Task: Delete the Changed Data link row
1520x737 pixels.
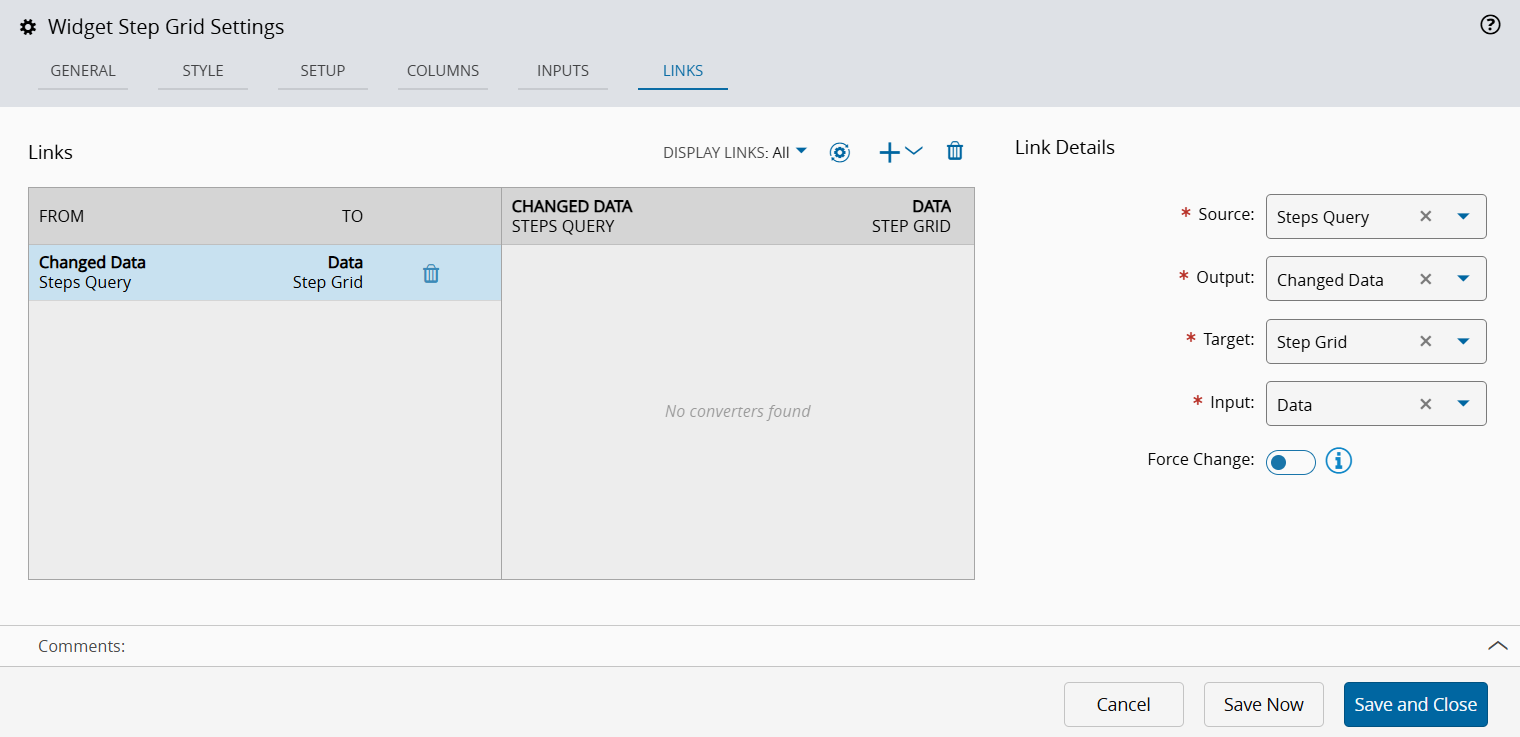Action: (x=431, y=273)
